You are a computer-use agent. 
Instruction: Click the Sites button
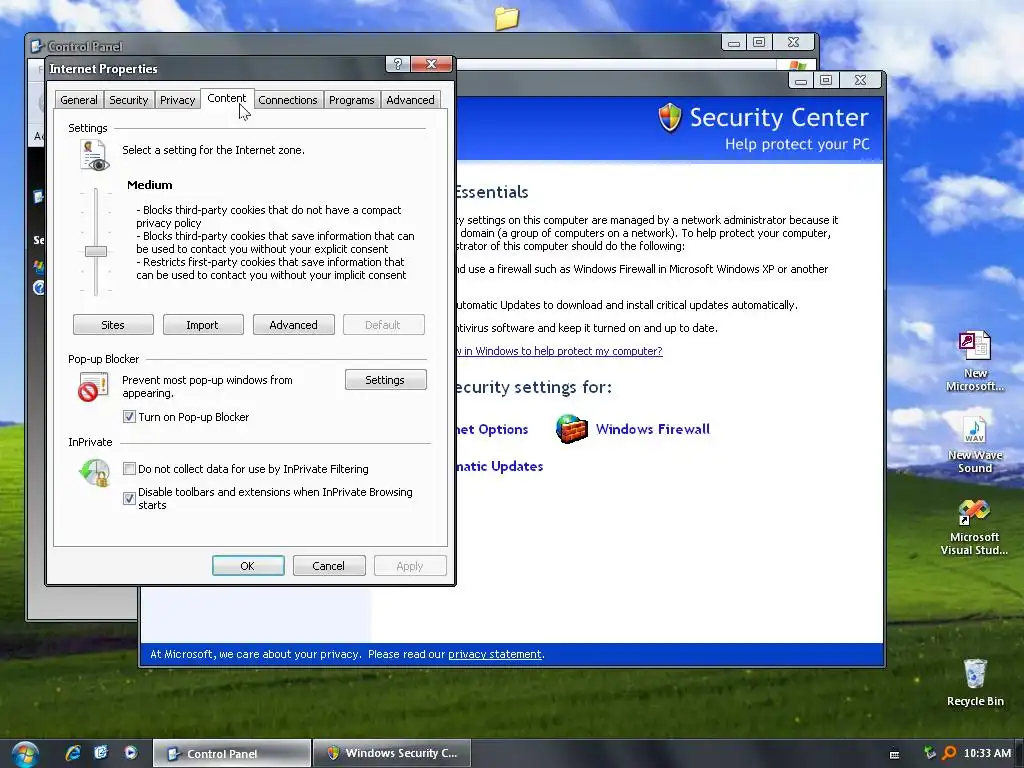point(113,325)
